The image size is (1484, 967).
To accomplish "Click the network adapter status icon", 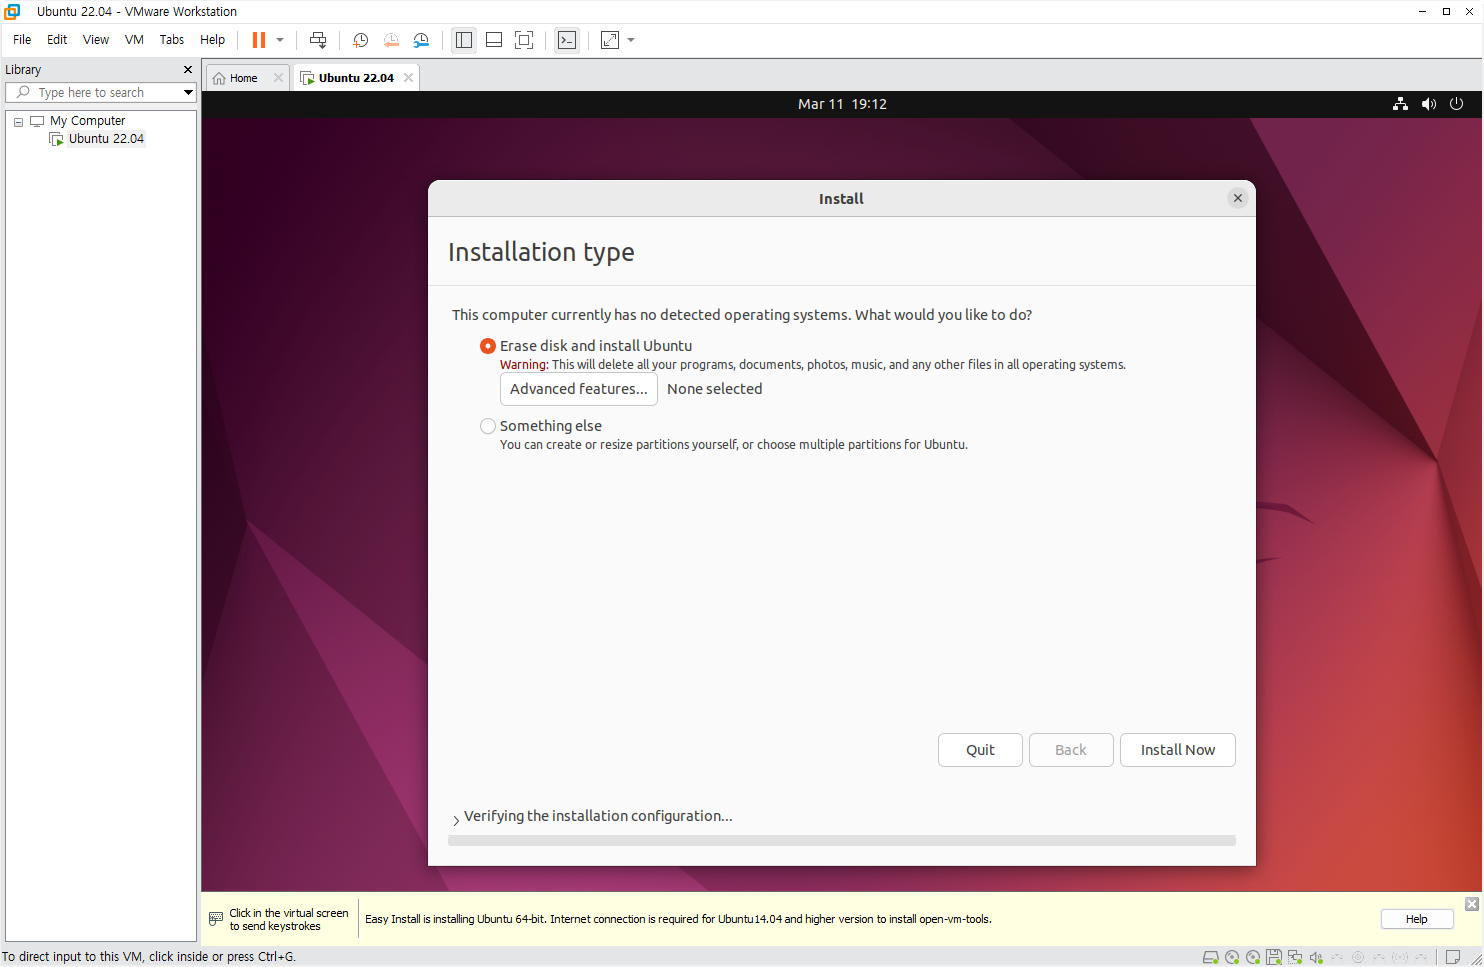I will [x=1295, y=957].
